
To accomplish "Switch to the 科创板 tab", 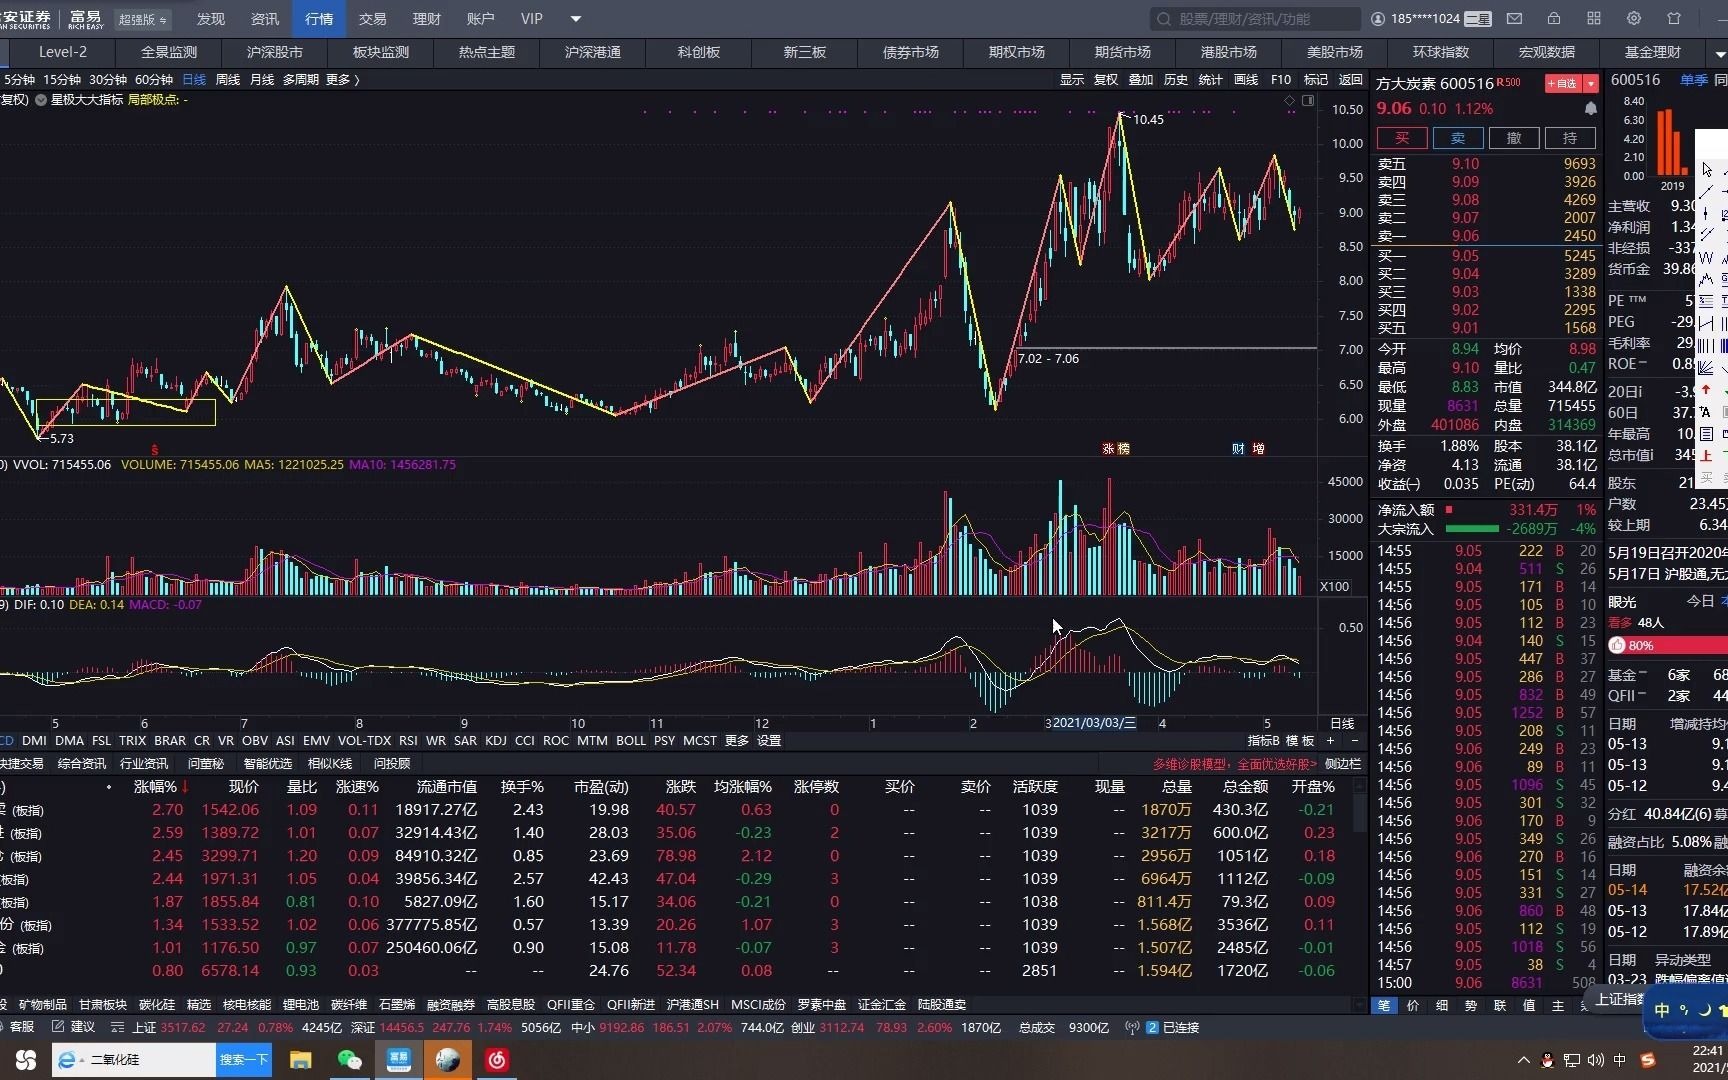I will pyautogui.click(x=699, y=52).
